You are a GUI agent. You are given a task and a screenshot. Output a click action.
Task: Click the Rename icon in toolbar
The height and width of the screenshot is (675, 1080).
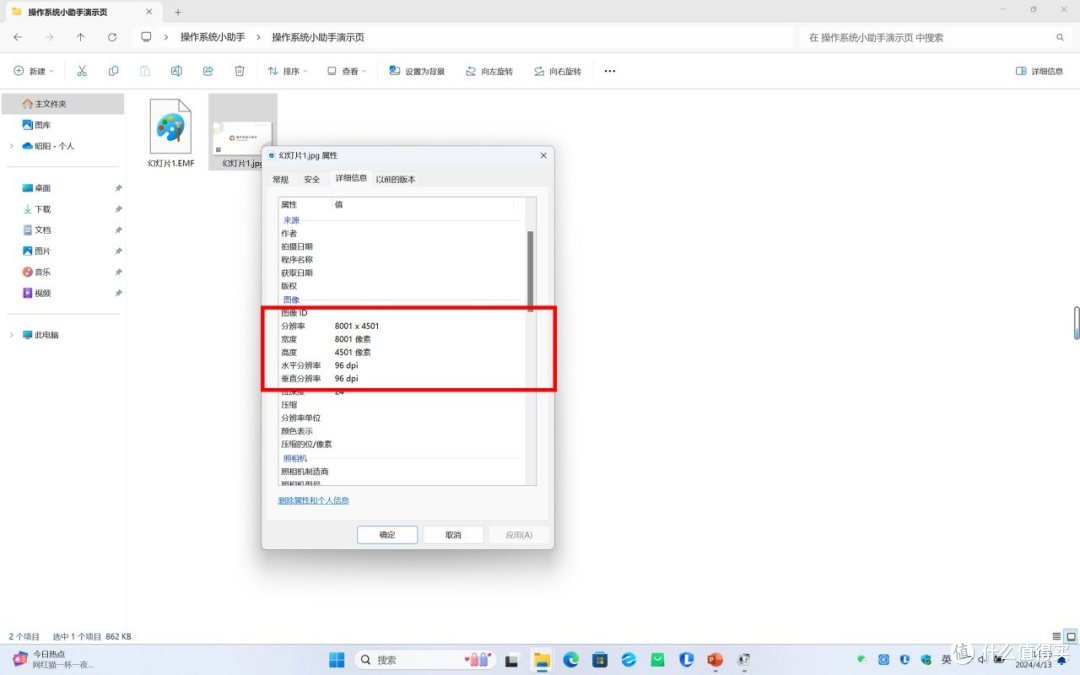(x=176, y=71)
